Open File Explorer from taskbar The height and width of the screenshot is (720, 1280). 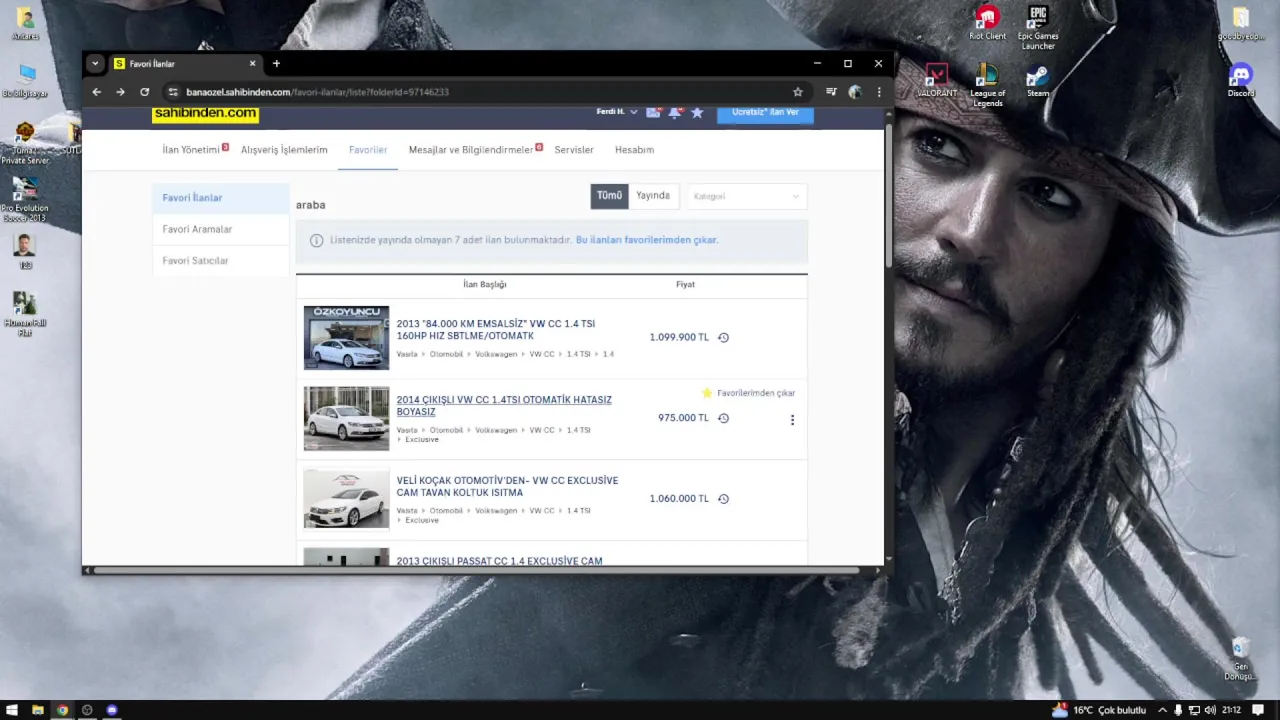(x=37, y=710)
